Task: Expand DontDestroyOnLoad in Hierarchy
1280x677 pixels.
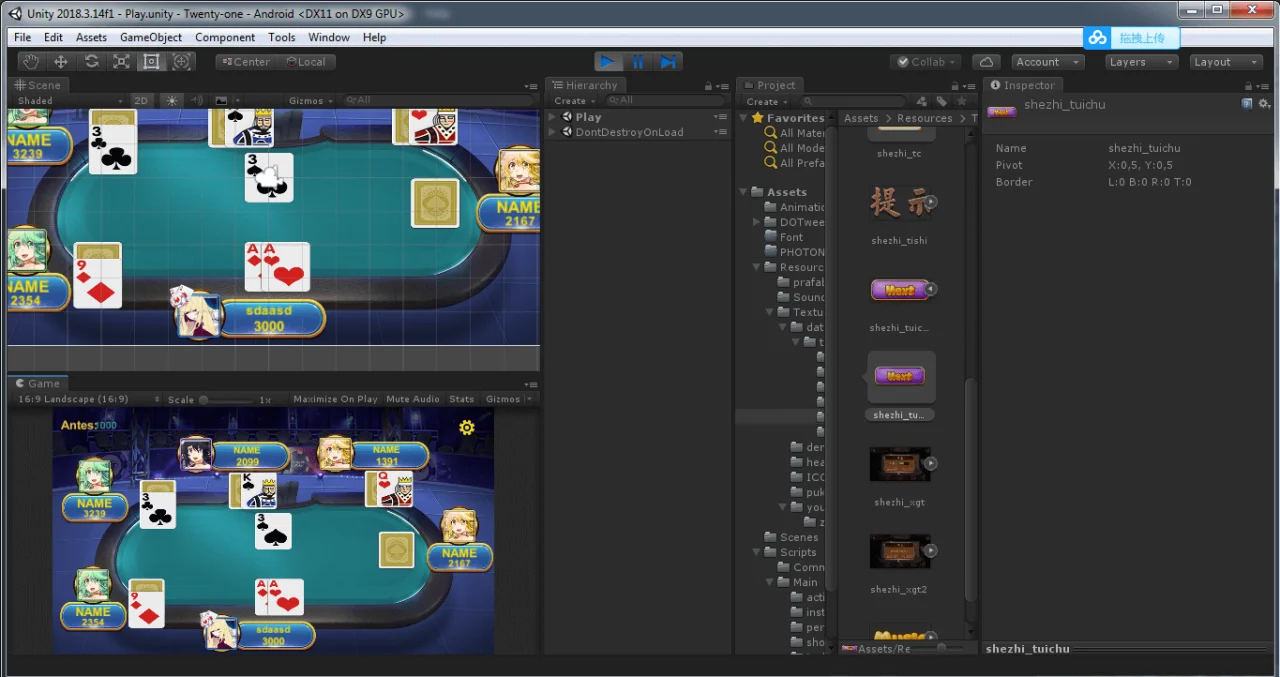Action: 552,132
